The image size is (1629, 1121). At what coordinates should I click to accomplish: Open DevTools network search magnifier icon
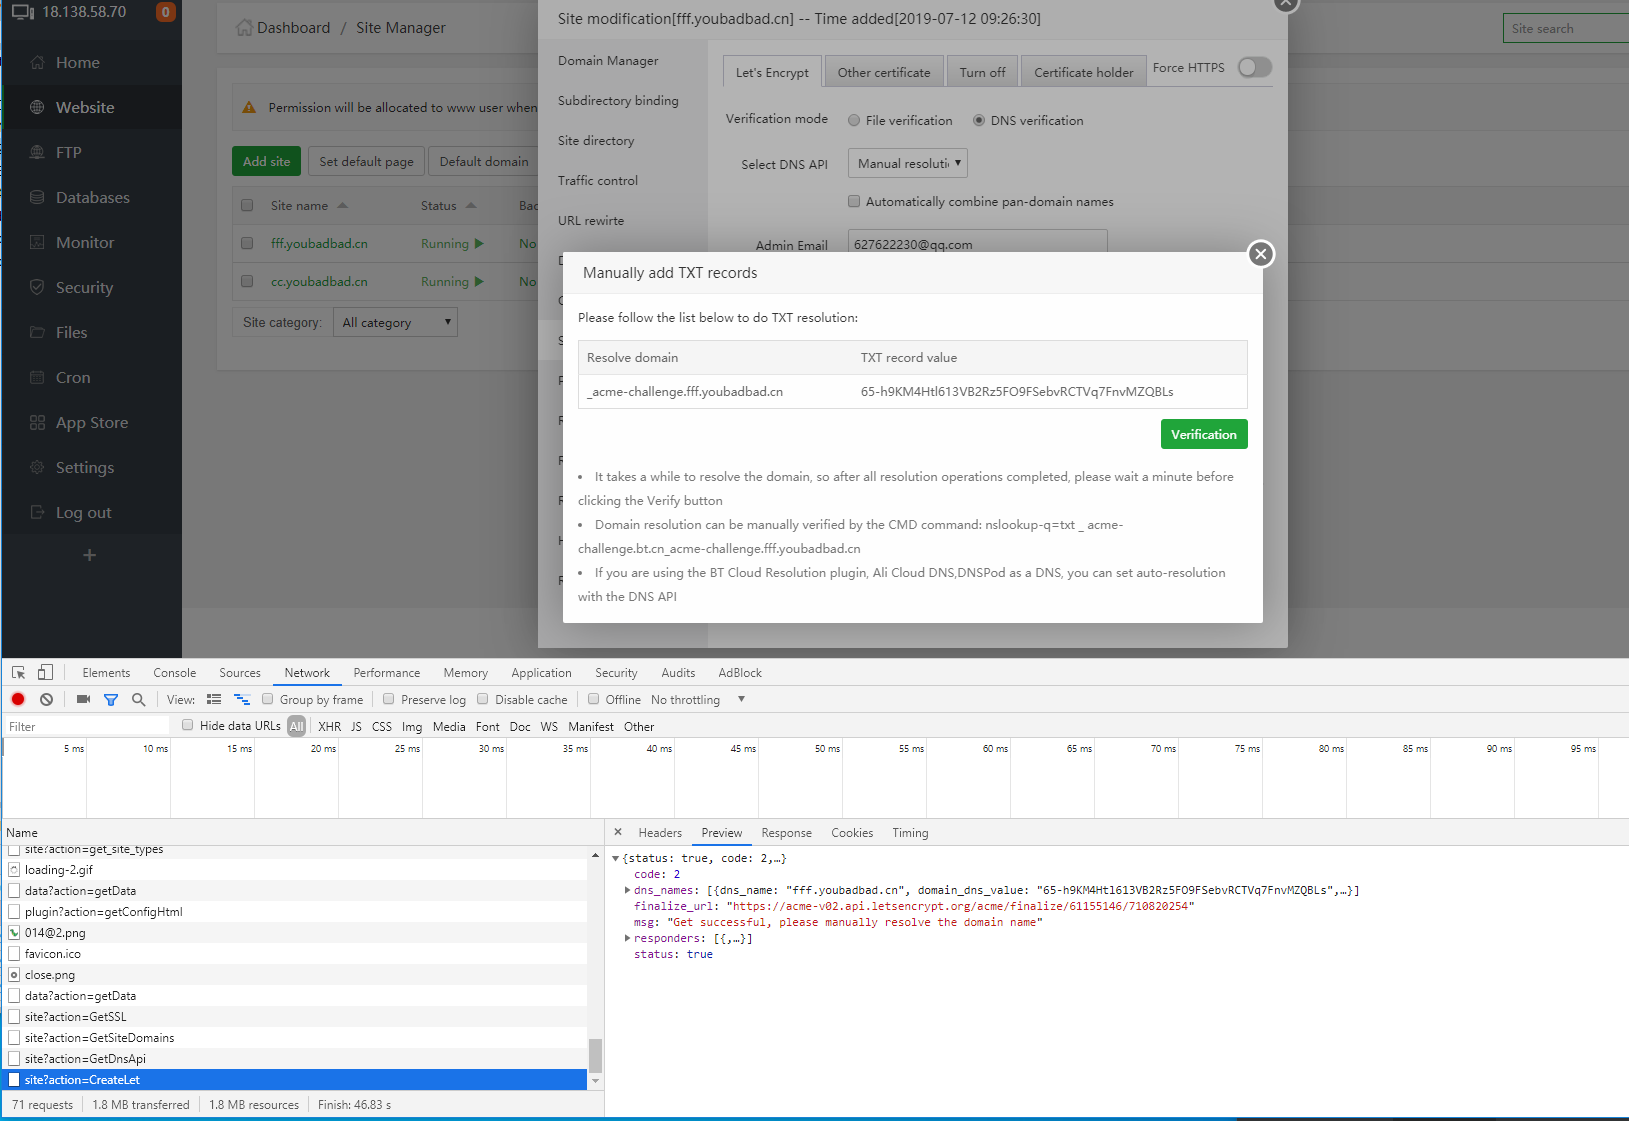tap(139, 699)
